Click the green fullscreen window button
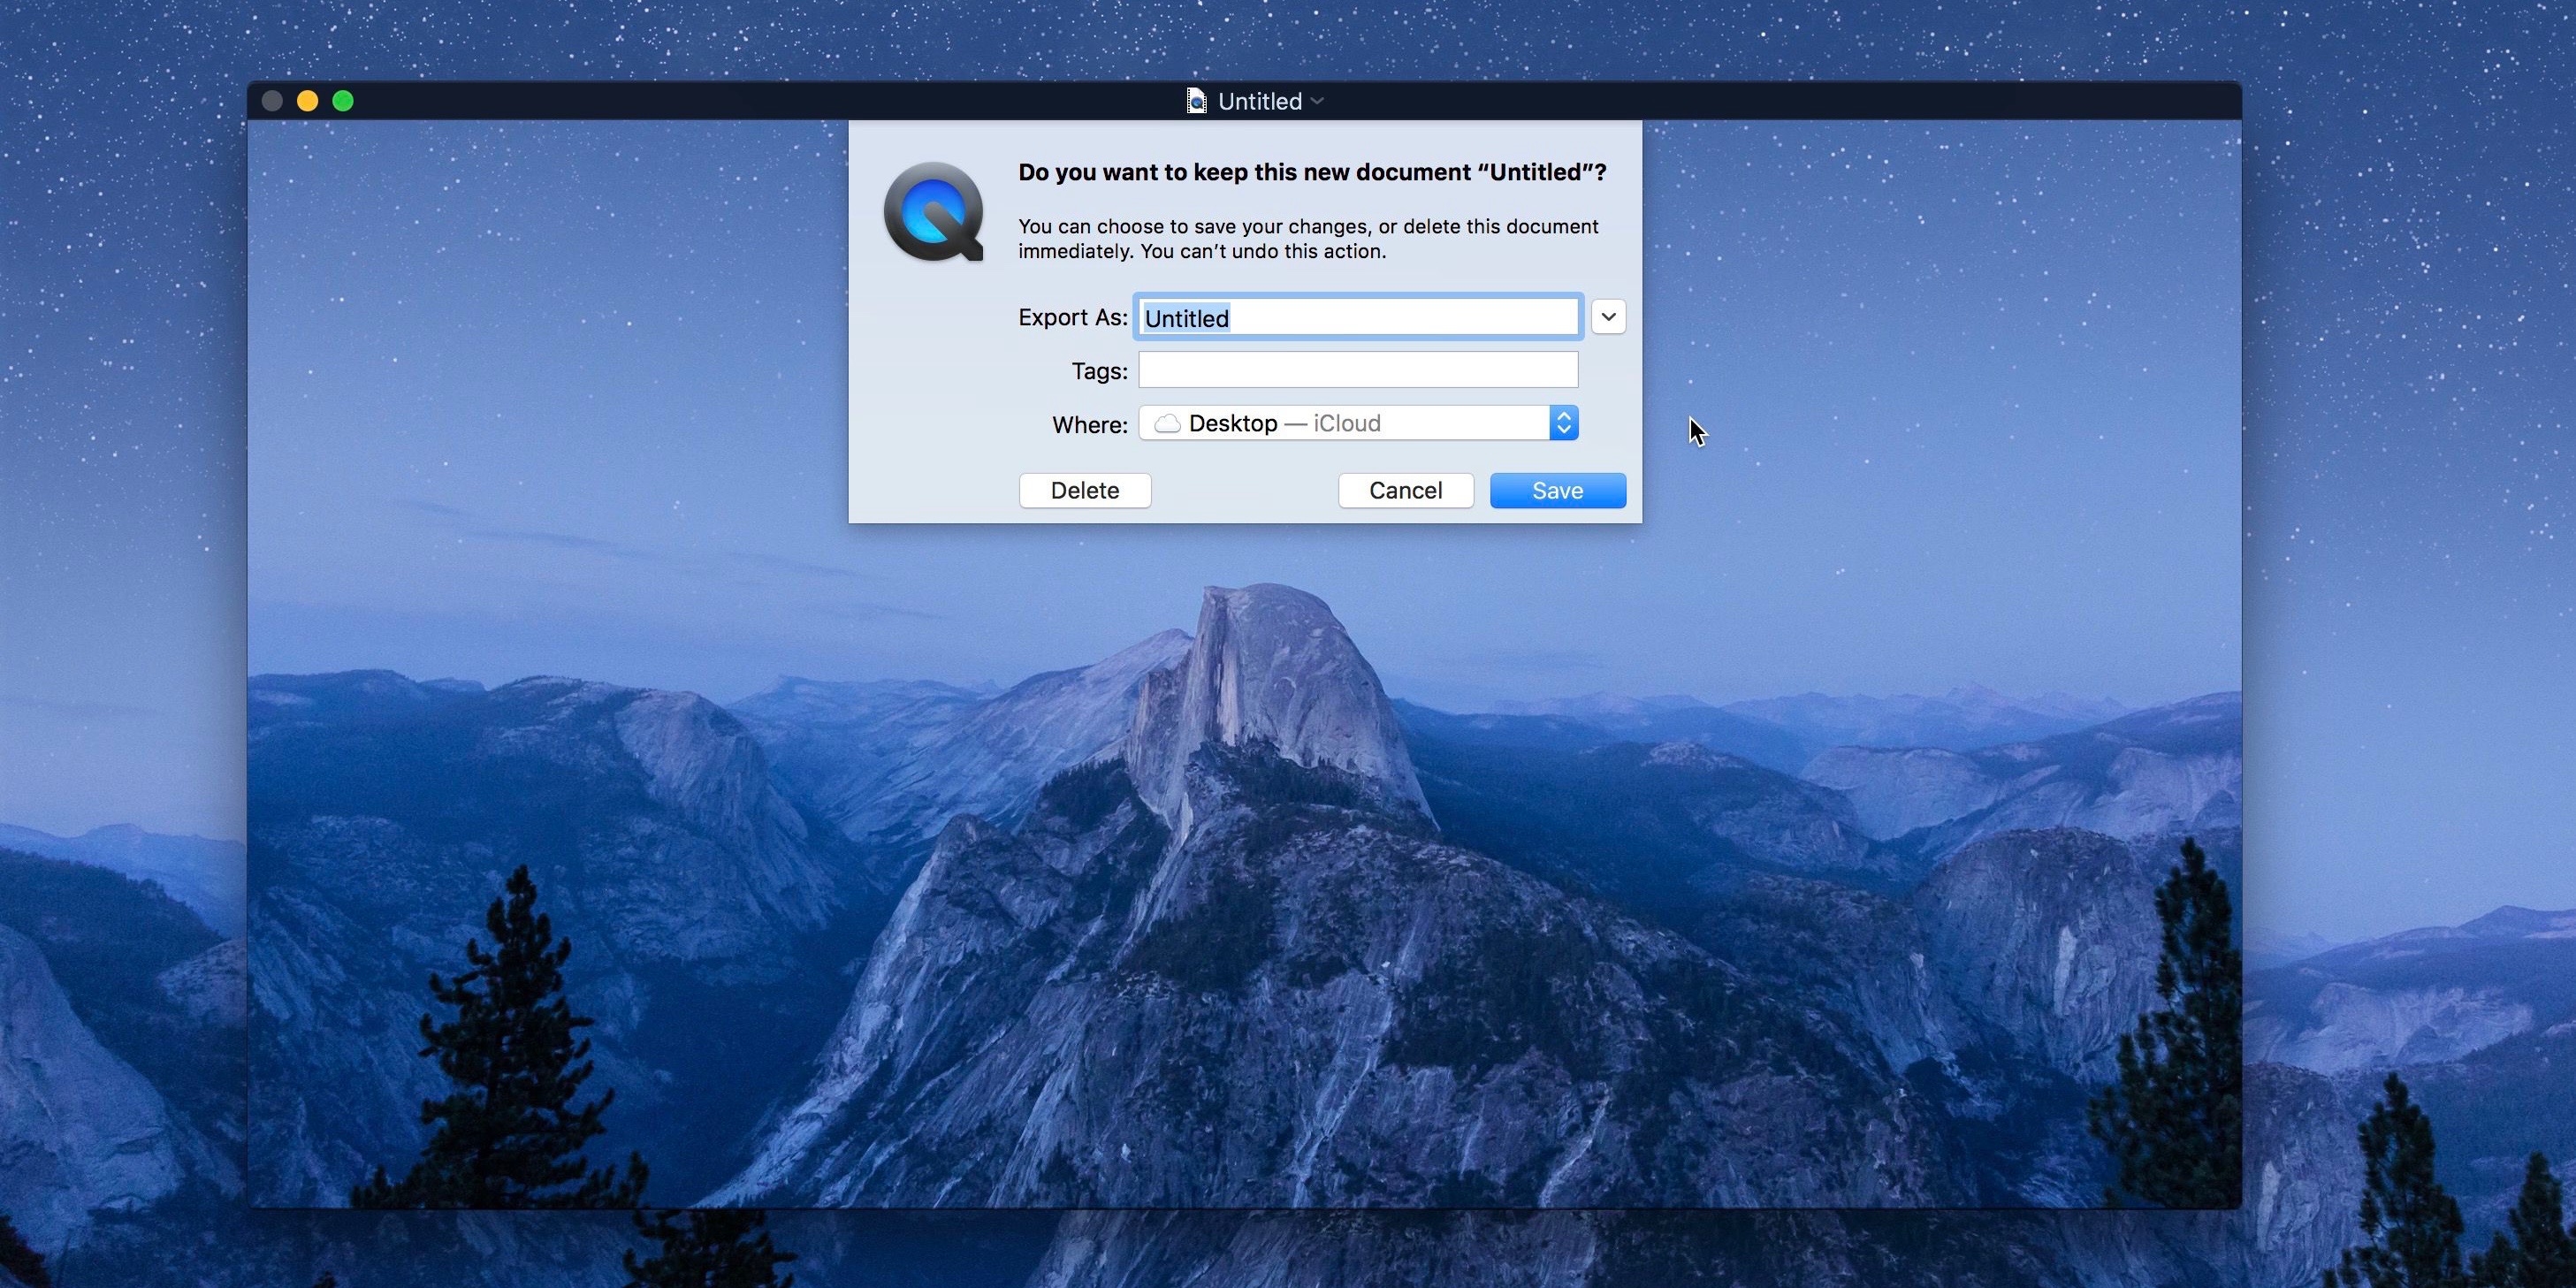The image size is (2576, 1288). click(343, 100)
